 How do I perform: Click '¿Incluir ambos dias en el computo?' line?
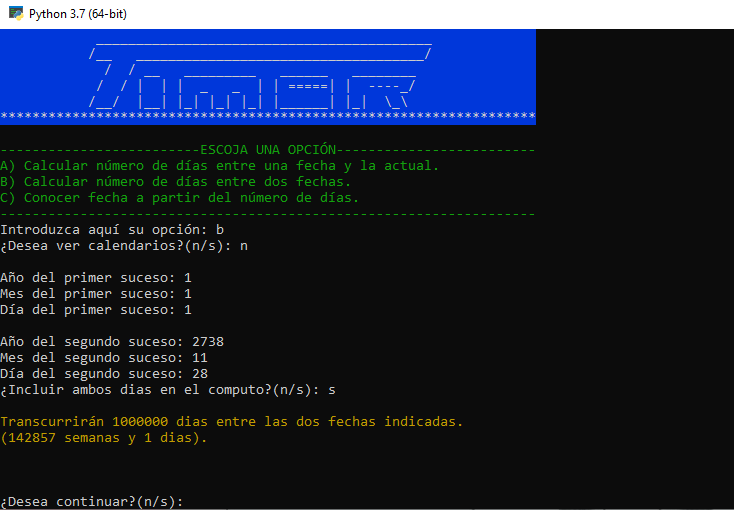pos(168,390)
